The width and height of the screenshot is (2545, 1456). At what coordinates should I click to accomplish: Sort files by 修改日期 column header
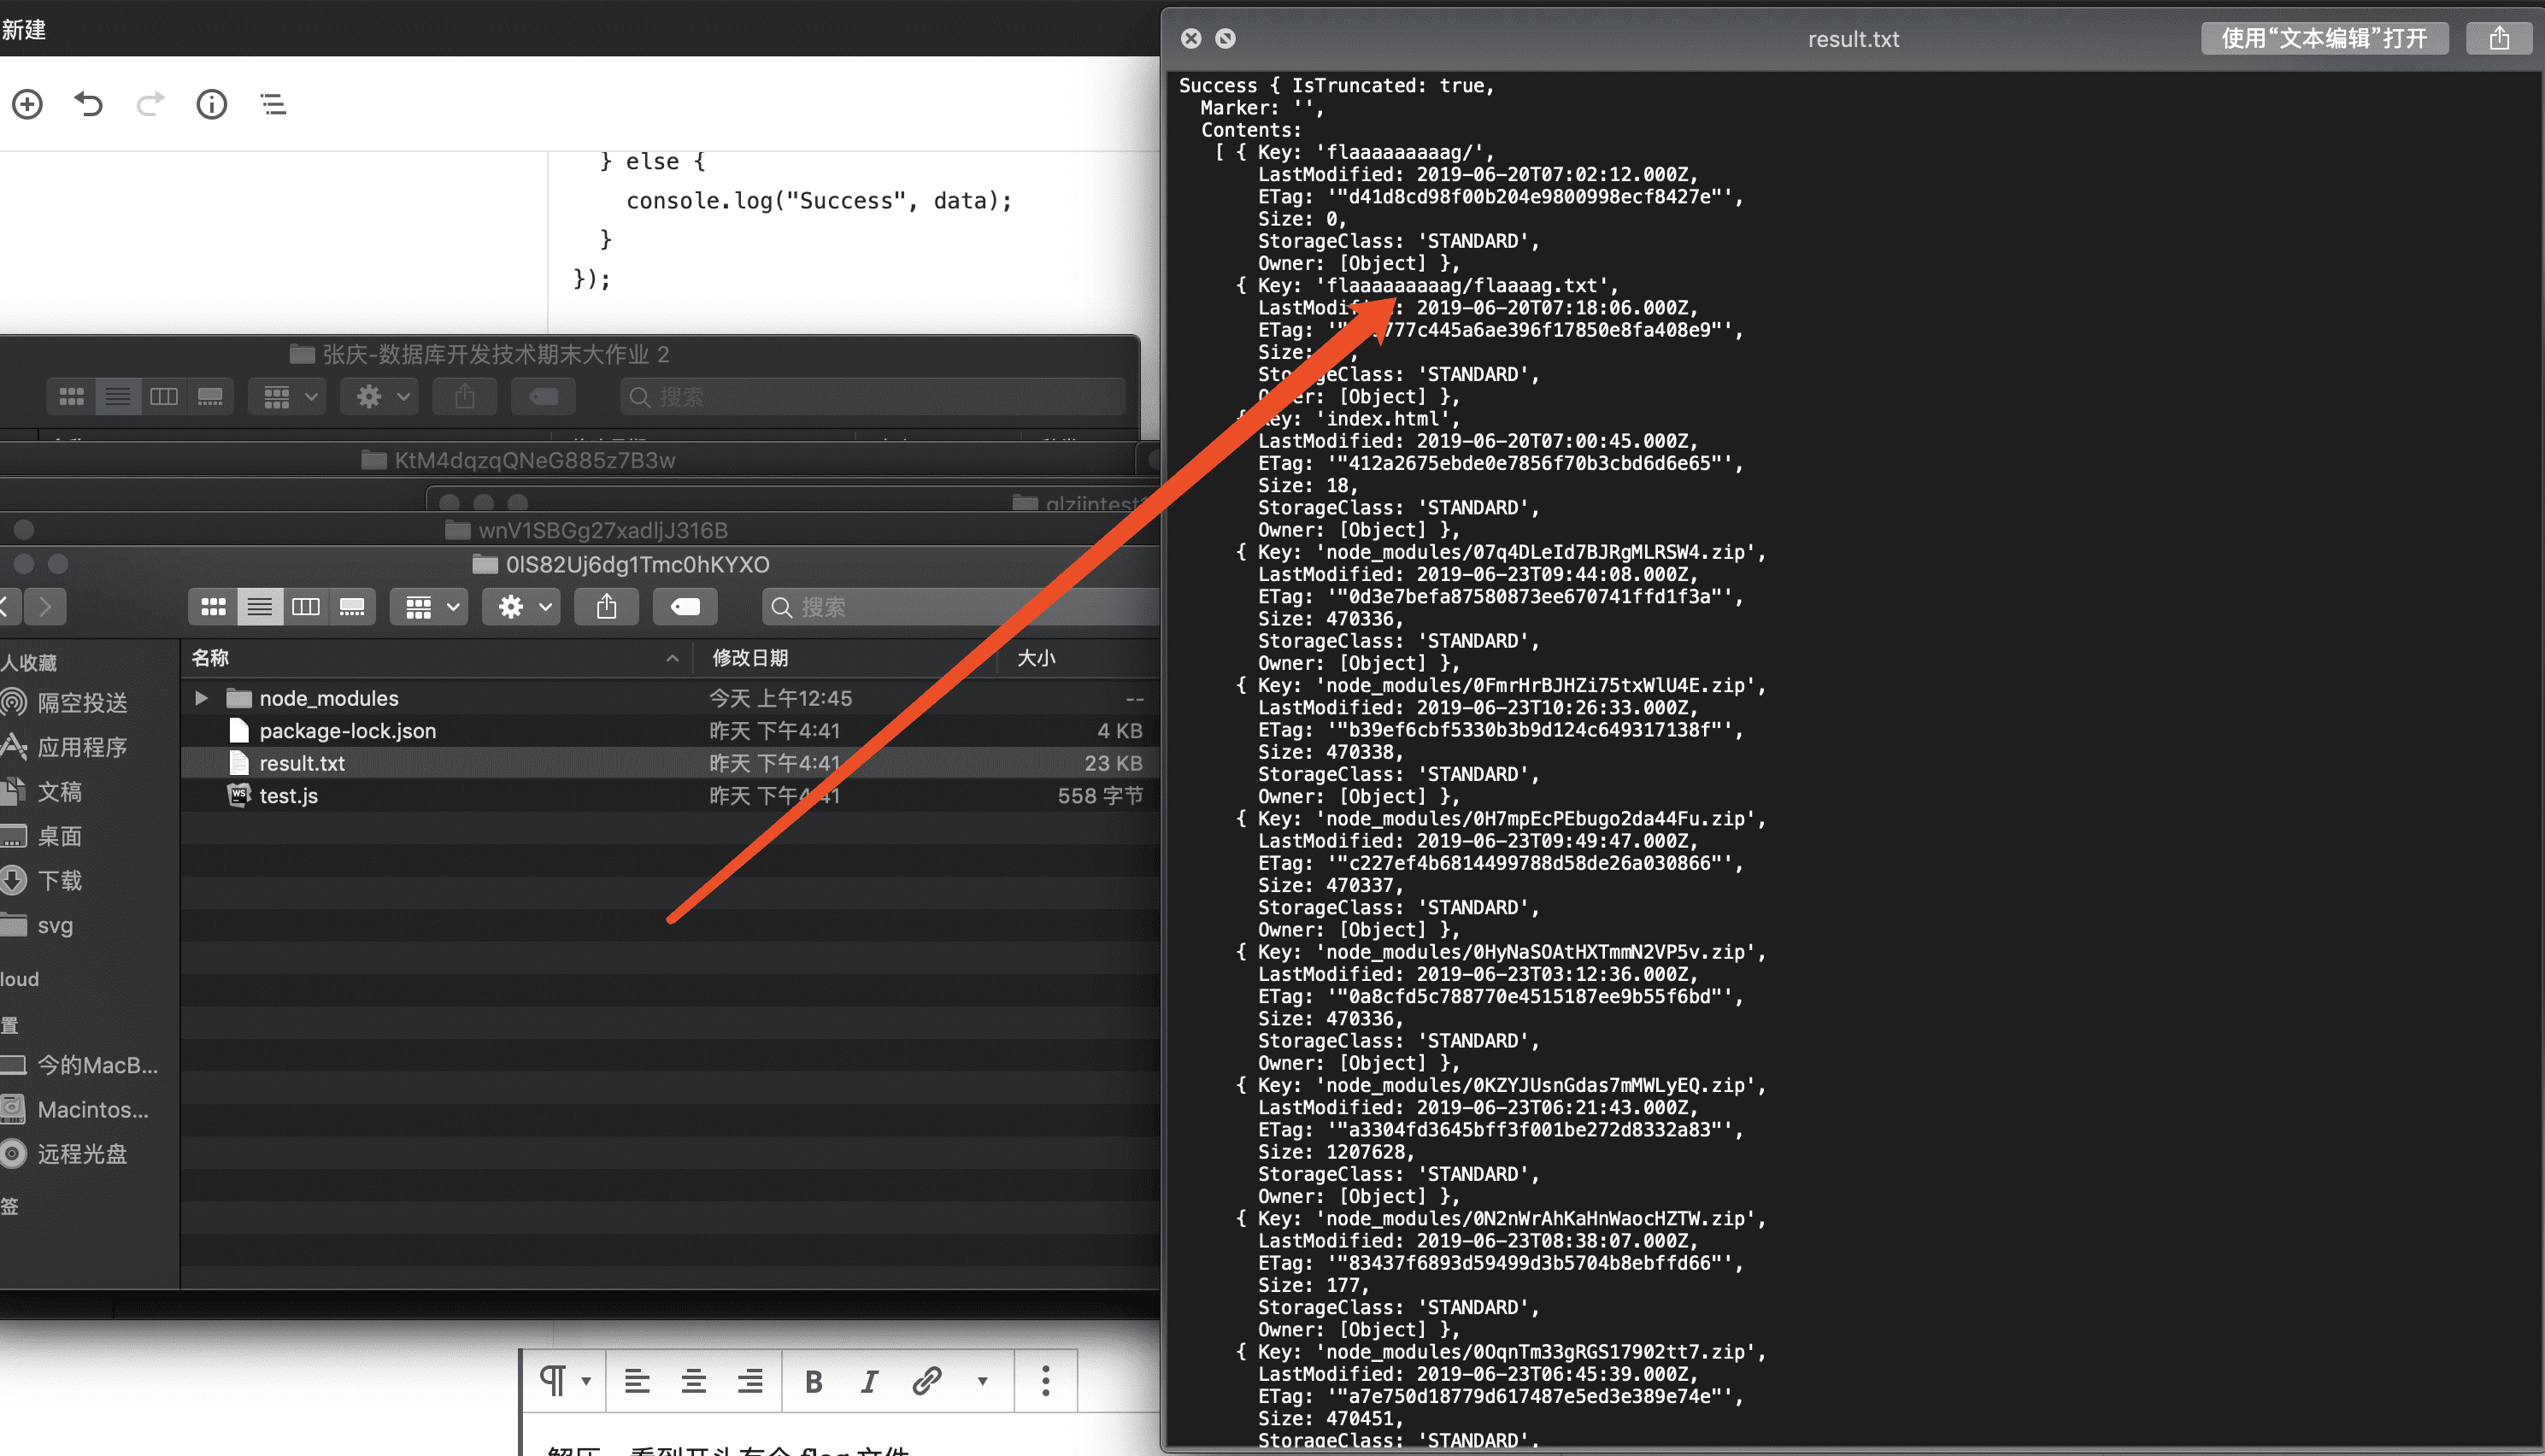750,658
